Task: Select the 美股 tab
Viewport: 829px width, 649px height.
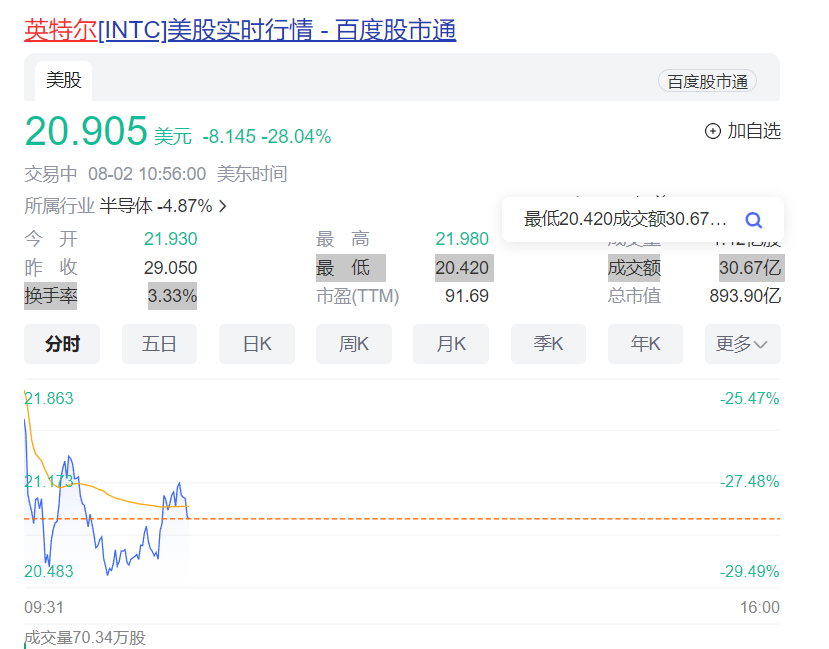Action: pyautogui.click(x=63, y=80)
